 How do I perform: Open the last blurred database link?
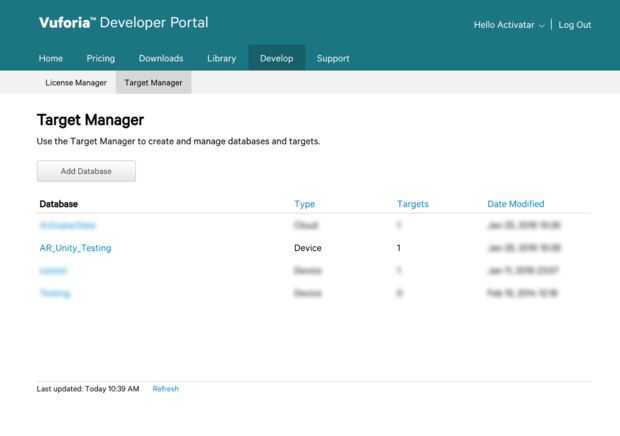[55, 293]
